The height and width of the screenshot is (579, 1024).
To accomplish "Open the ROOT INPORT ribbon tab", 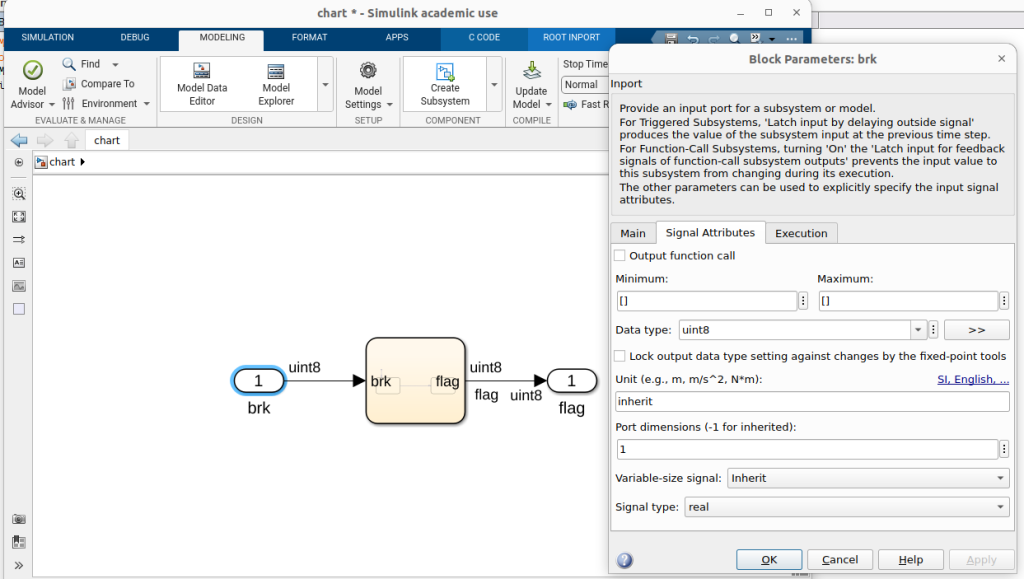I will coord(571,37).
